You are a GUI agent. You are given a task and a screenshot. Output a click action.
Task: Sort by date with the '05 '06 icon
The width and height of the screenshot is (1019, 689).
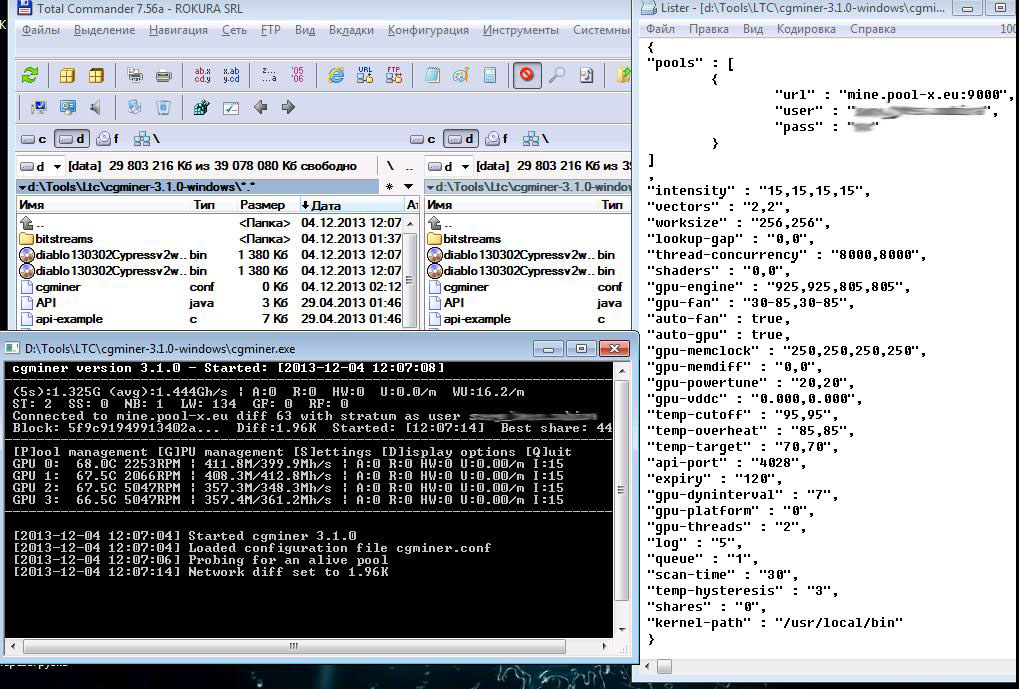tap(298, 75)
